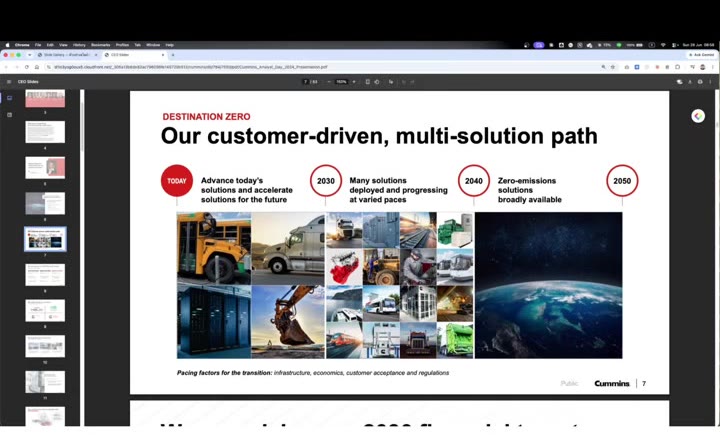Zoom in the PDF with plus button
Image resolution: width=720 pixels, height=444 pixels.
click(x=354, y=82)
